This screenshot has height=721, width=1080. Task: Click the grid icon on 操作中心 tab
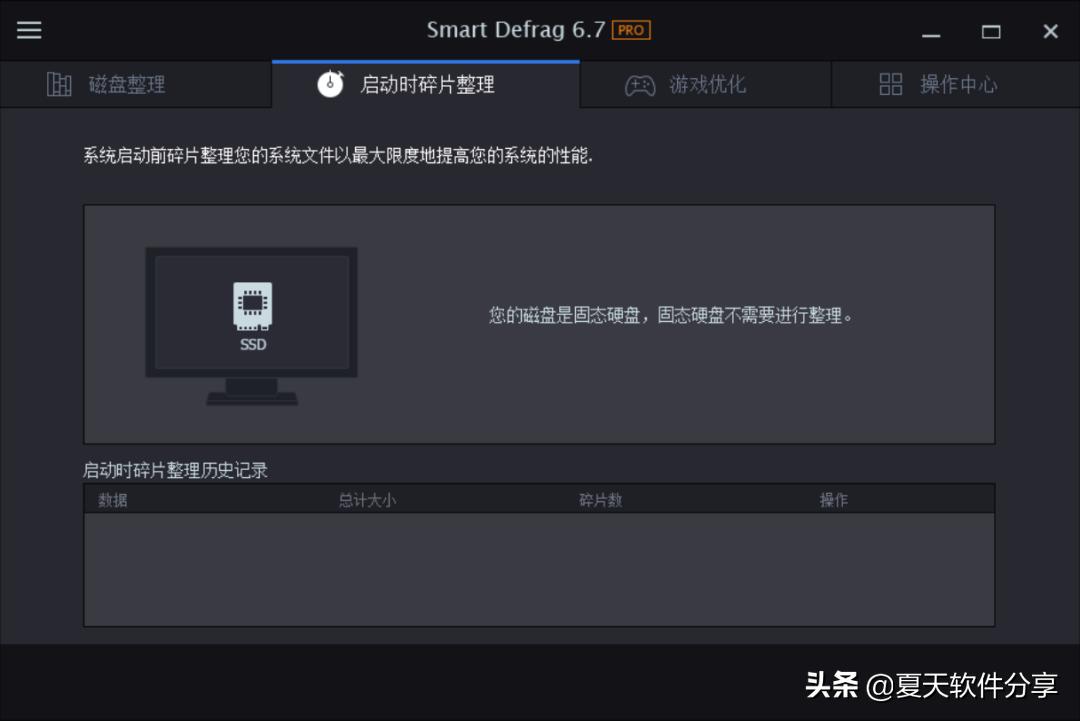pos(890,85)
